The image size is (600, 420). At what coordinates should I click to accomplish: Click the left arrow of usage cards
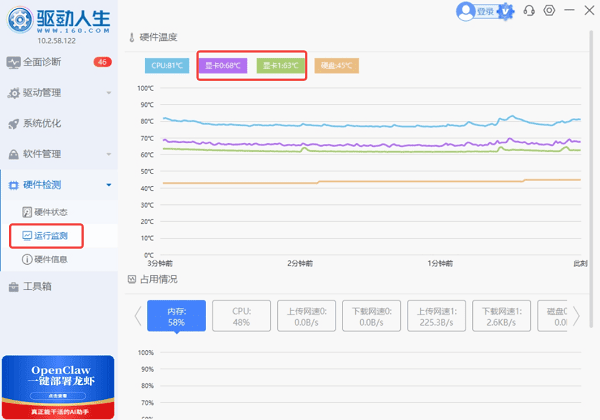[138, 316]
